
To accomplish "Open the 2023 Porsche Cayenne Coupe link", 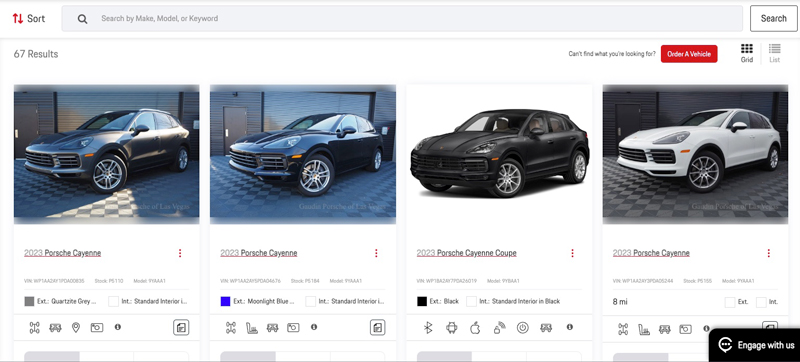I will [466, 253].
